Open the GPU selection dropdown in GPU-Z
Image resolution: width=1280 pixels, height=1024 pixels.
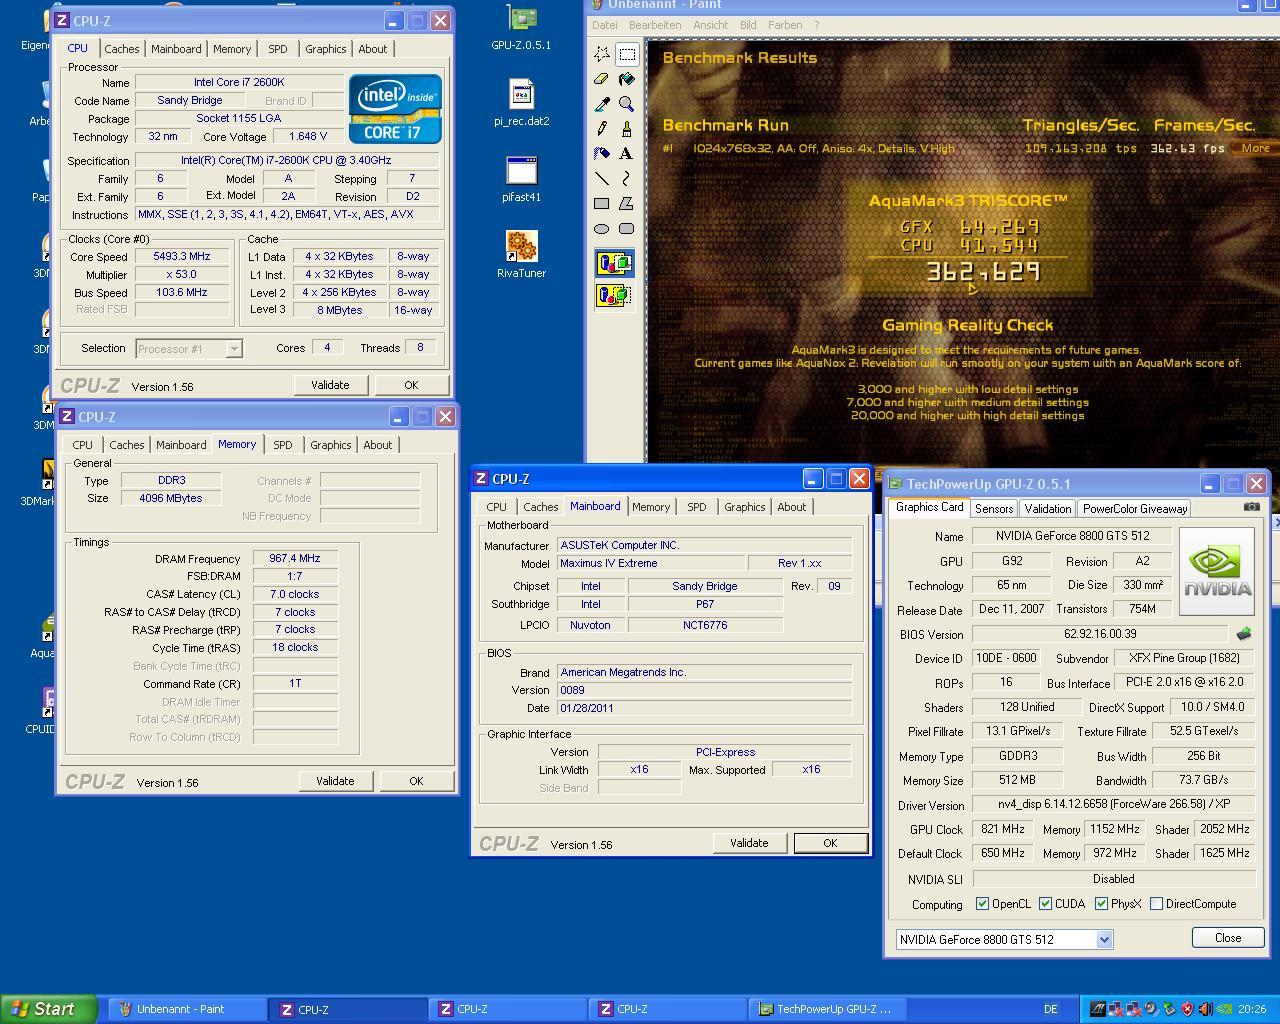pos(1104,940)
